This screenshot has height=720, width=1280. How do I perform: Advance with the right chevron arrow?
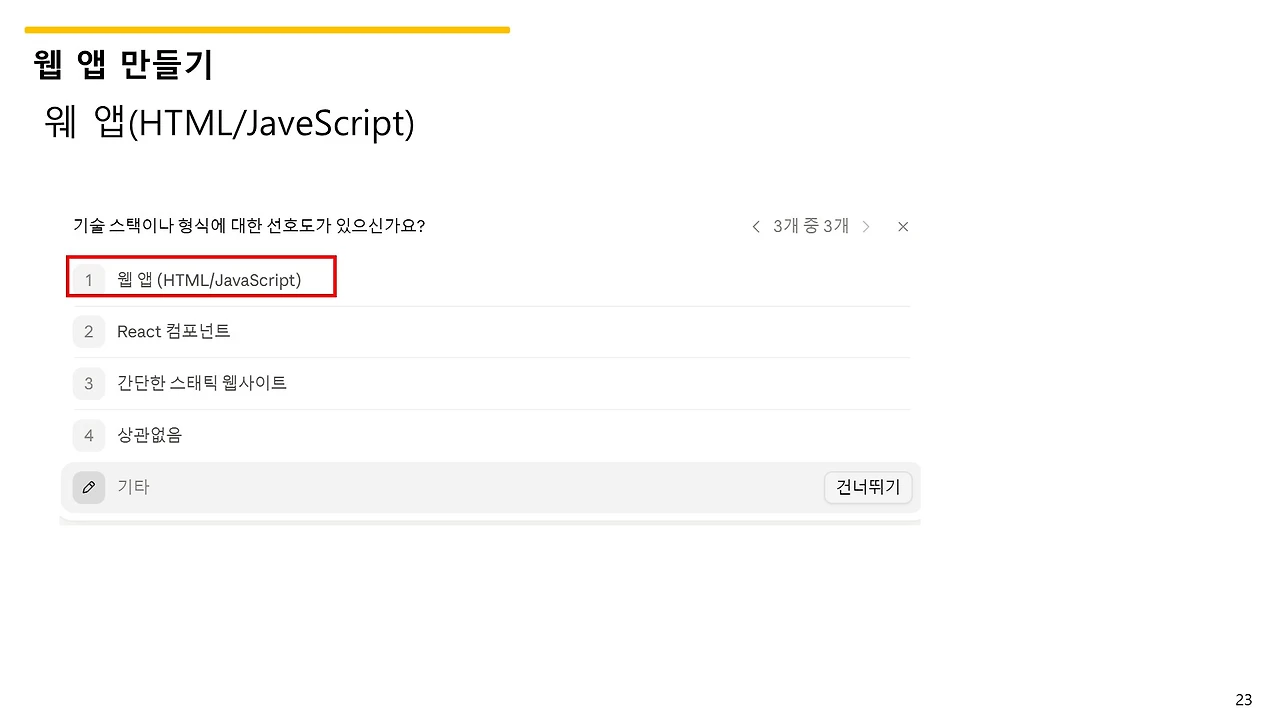(x=866, y=227)
